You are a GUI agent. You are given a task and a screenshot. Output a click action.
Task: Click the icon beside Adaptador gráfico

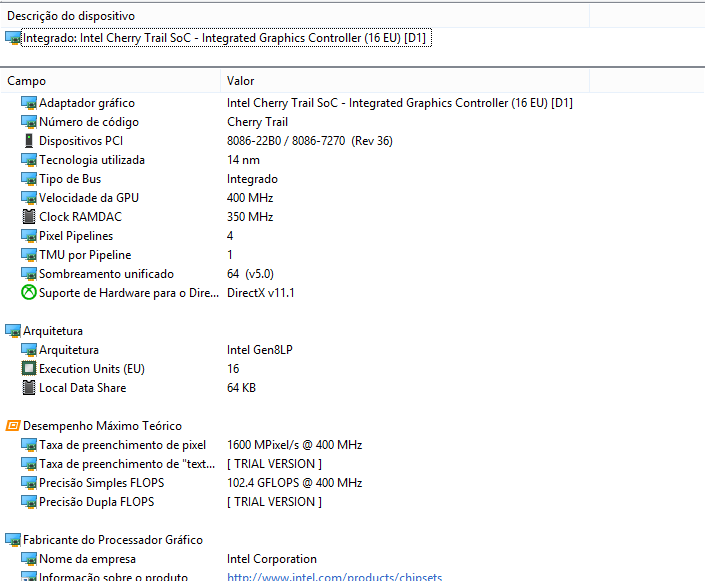pos(29,103)
